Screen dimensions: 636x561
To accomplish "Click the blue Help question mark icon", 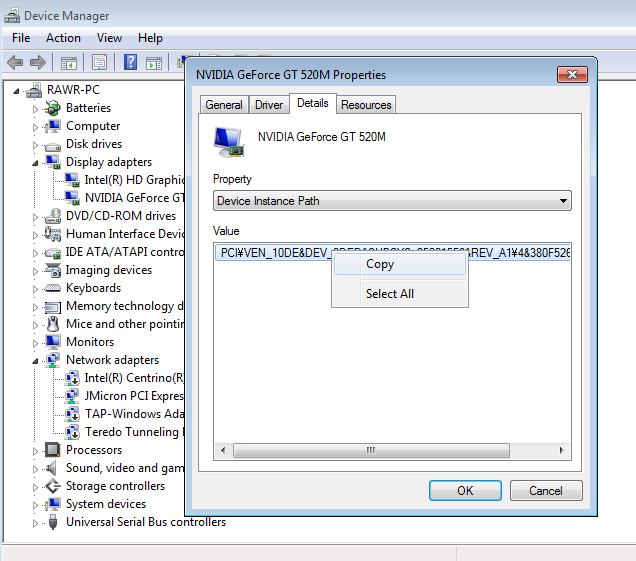I will (130, 62).
